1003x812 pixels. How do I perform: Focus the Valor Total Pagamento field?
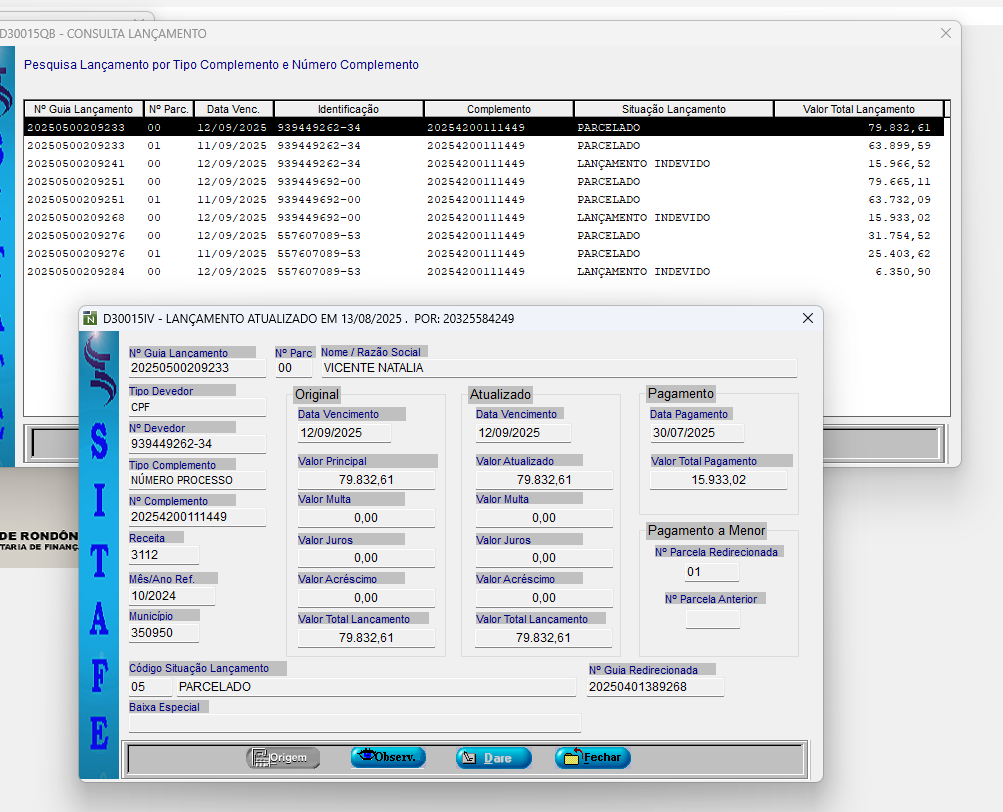[718, 480]
